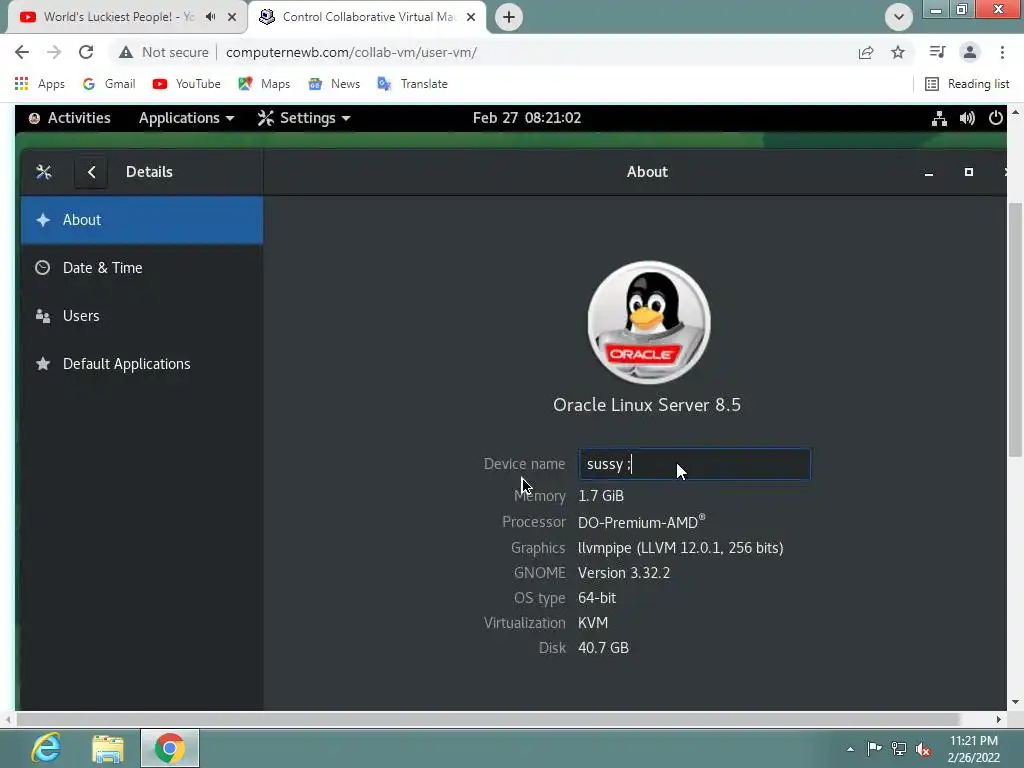Show hidden tray icons arrow
Viewport: 1024px width, 768px height.
click(850, 749)
